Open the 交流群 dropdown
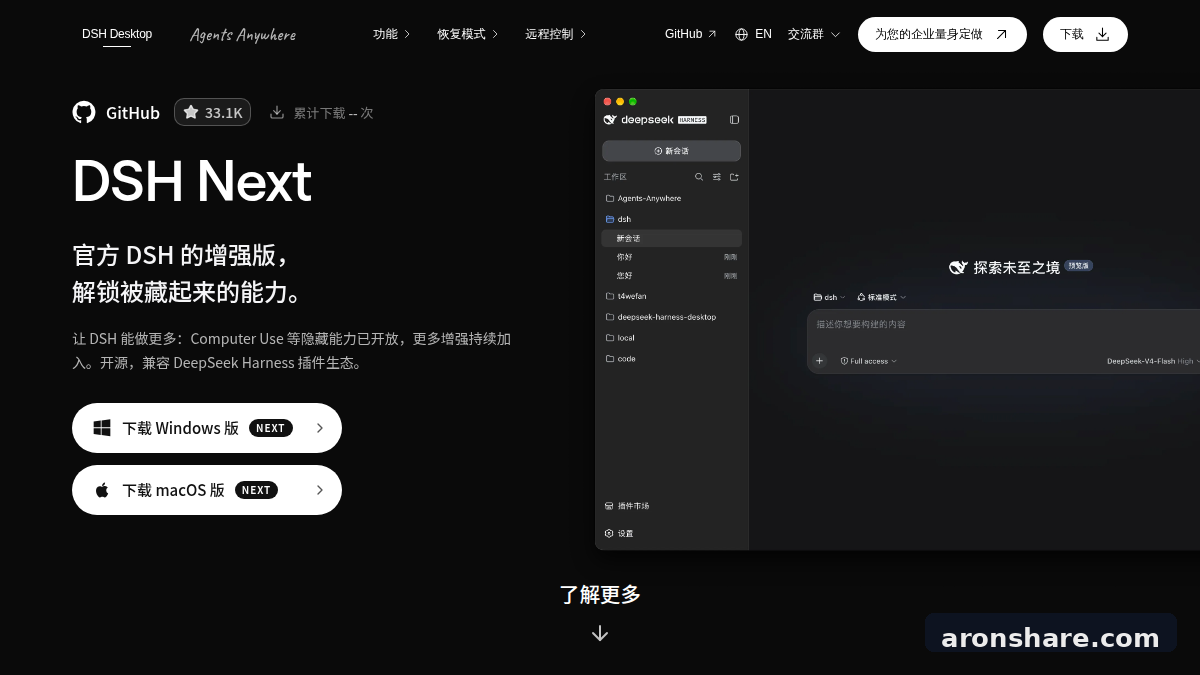Screen dimensions: 1200x675 813,34
